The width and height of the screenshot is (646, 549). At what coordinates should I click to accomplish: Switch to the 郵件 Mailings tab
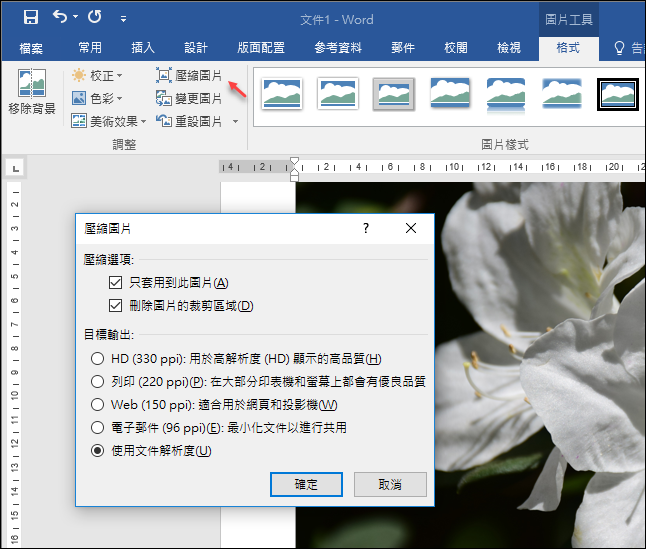[x=403, y=48]
